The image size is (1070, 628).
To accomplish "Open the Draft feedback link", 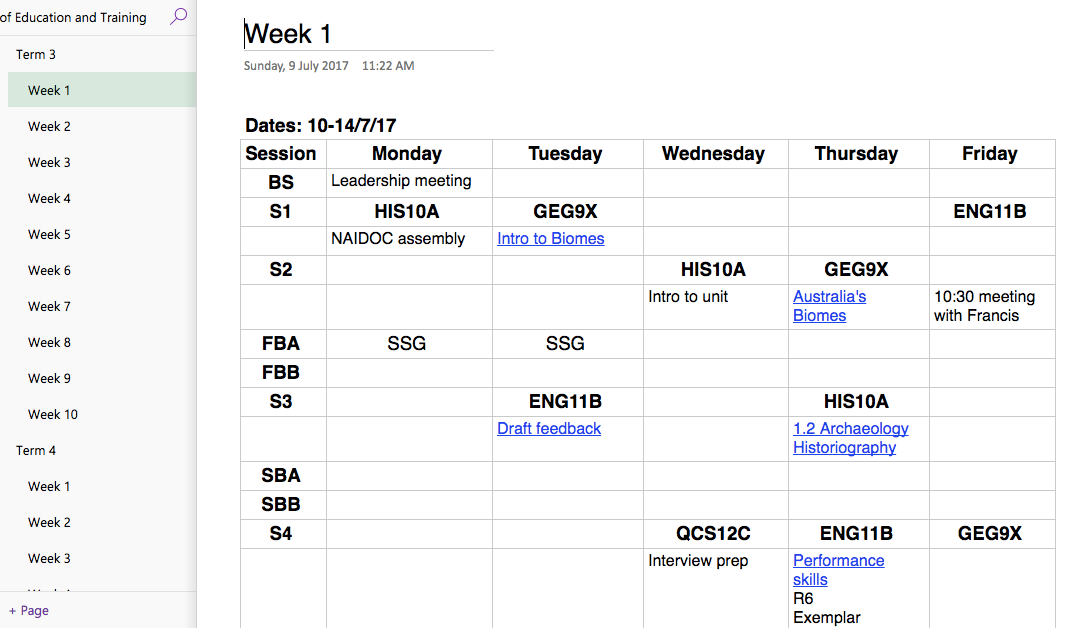I will point(549,429).
